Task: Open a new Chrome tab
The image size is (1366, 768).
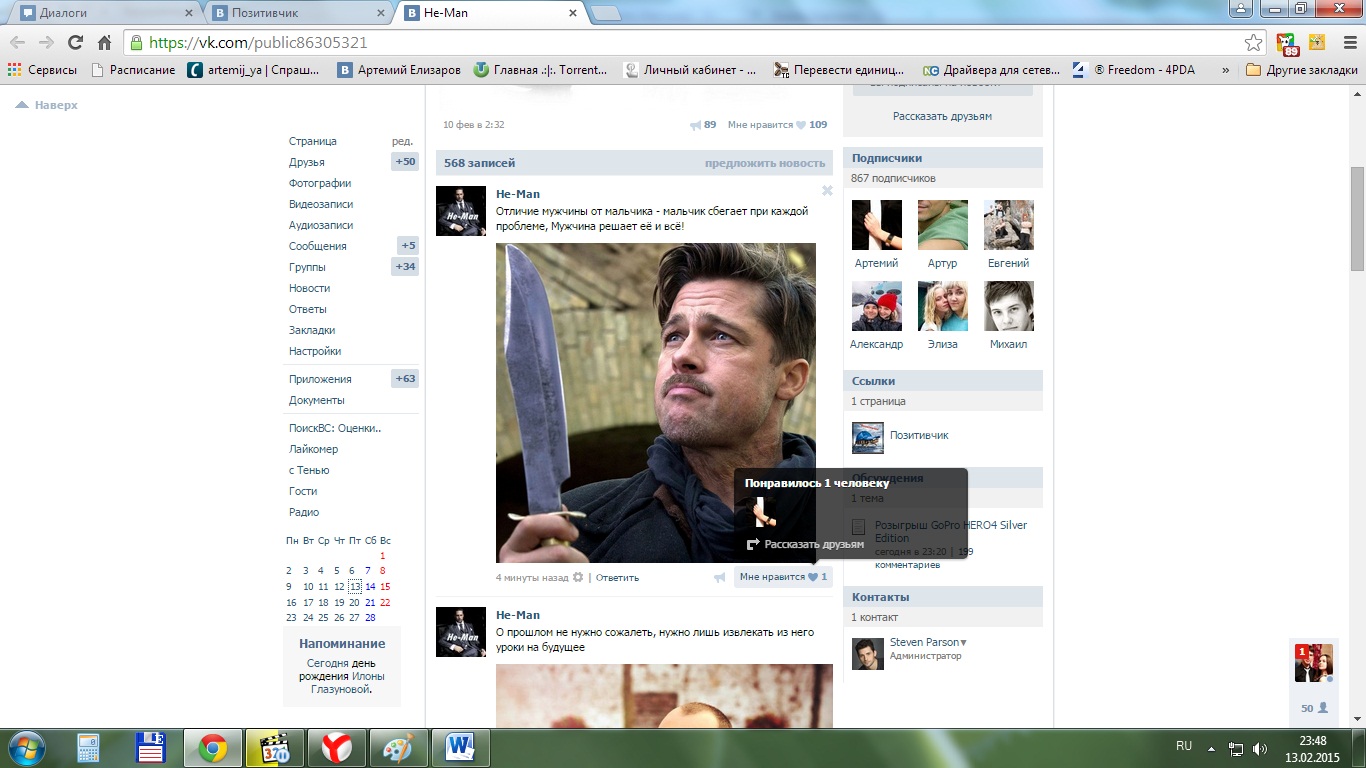Action: point(605,13)
